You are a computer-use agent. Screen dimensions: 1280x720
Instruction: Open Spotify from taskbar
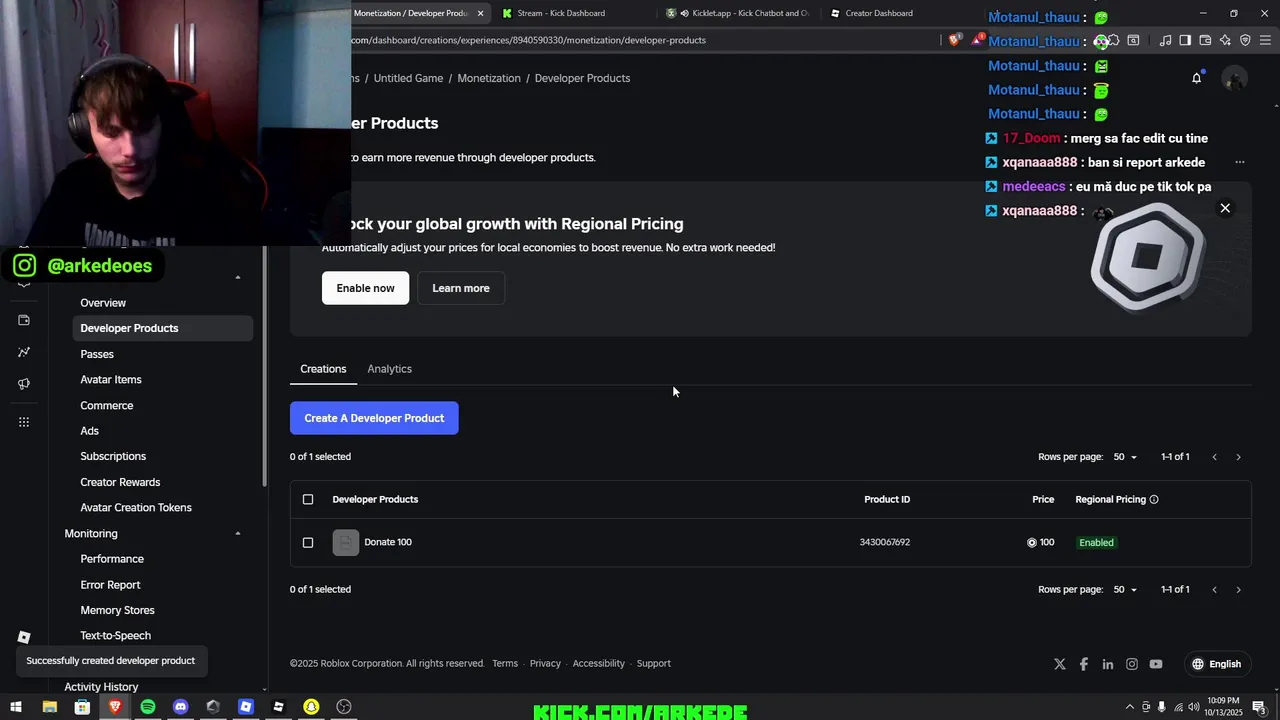[148, 707]
